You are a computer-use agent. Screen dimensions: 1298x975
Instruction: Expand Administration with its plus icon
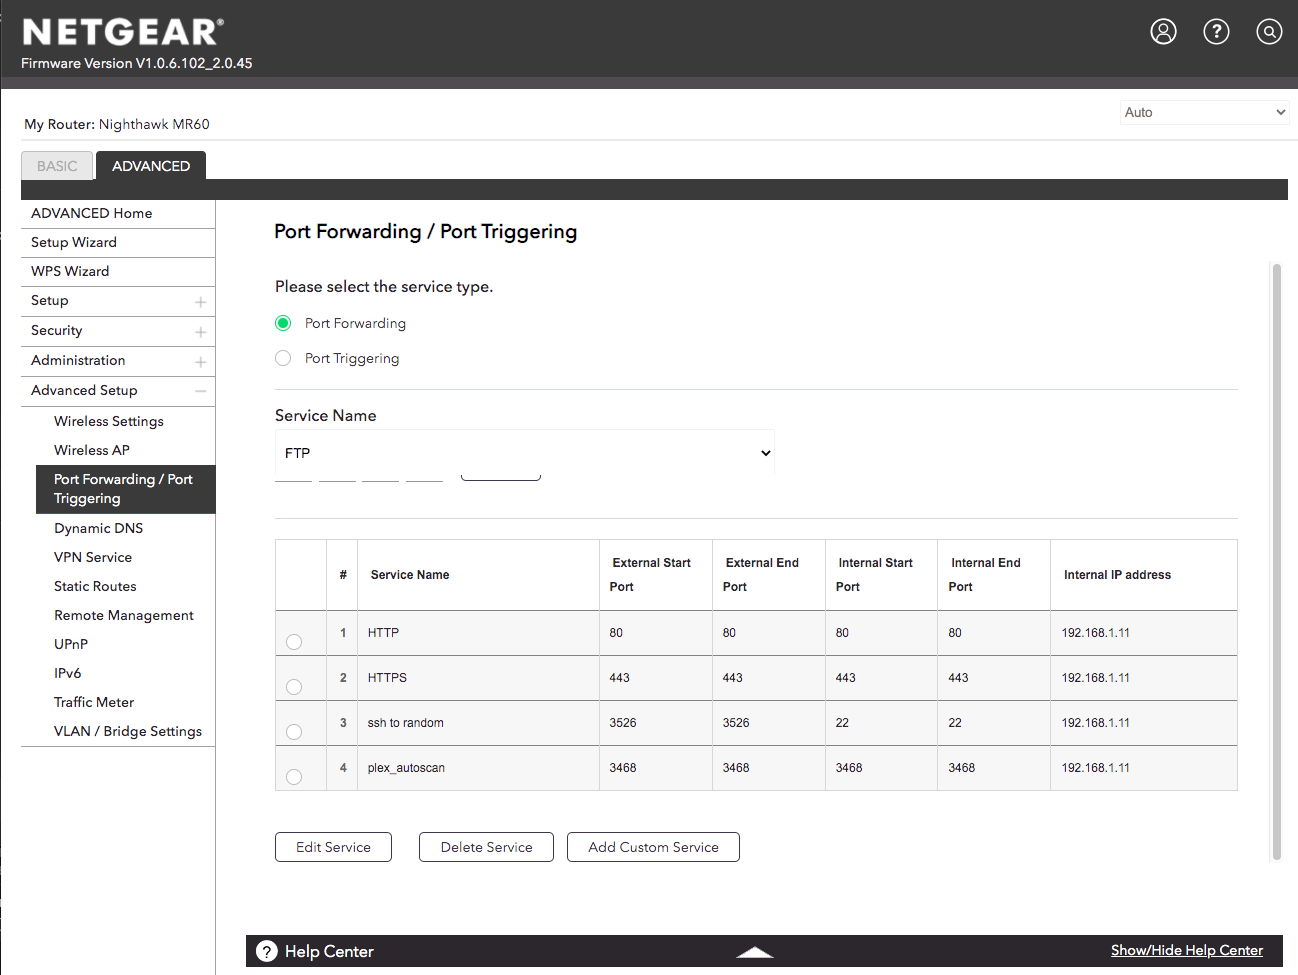point(201,362)
